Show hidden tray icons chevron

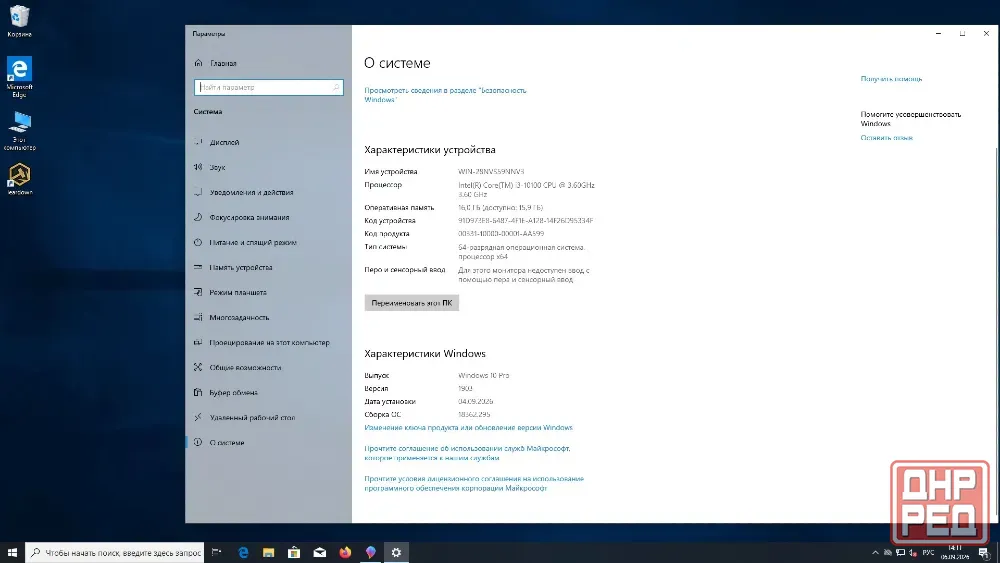point(875,553)
